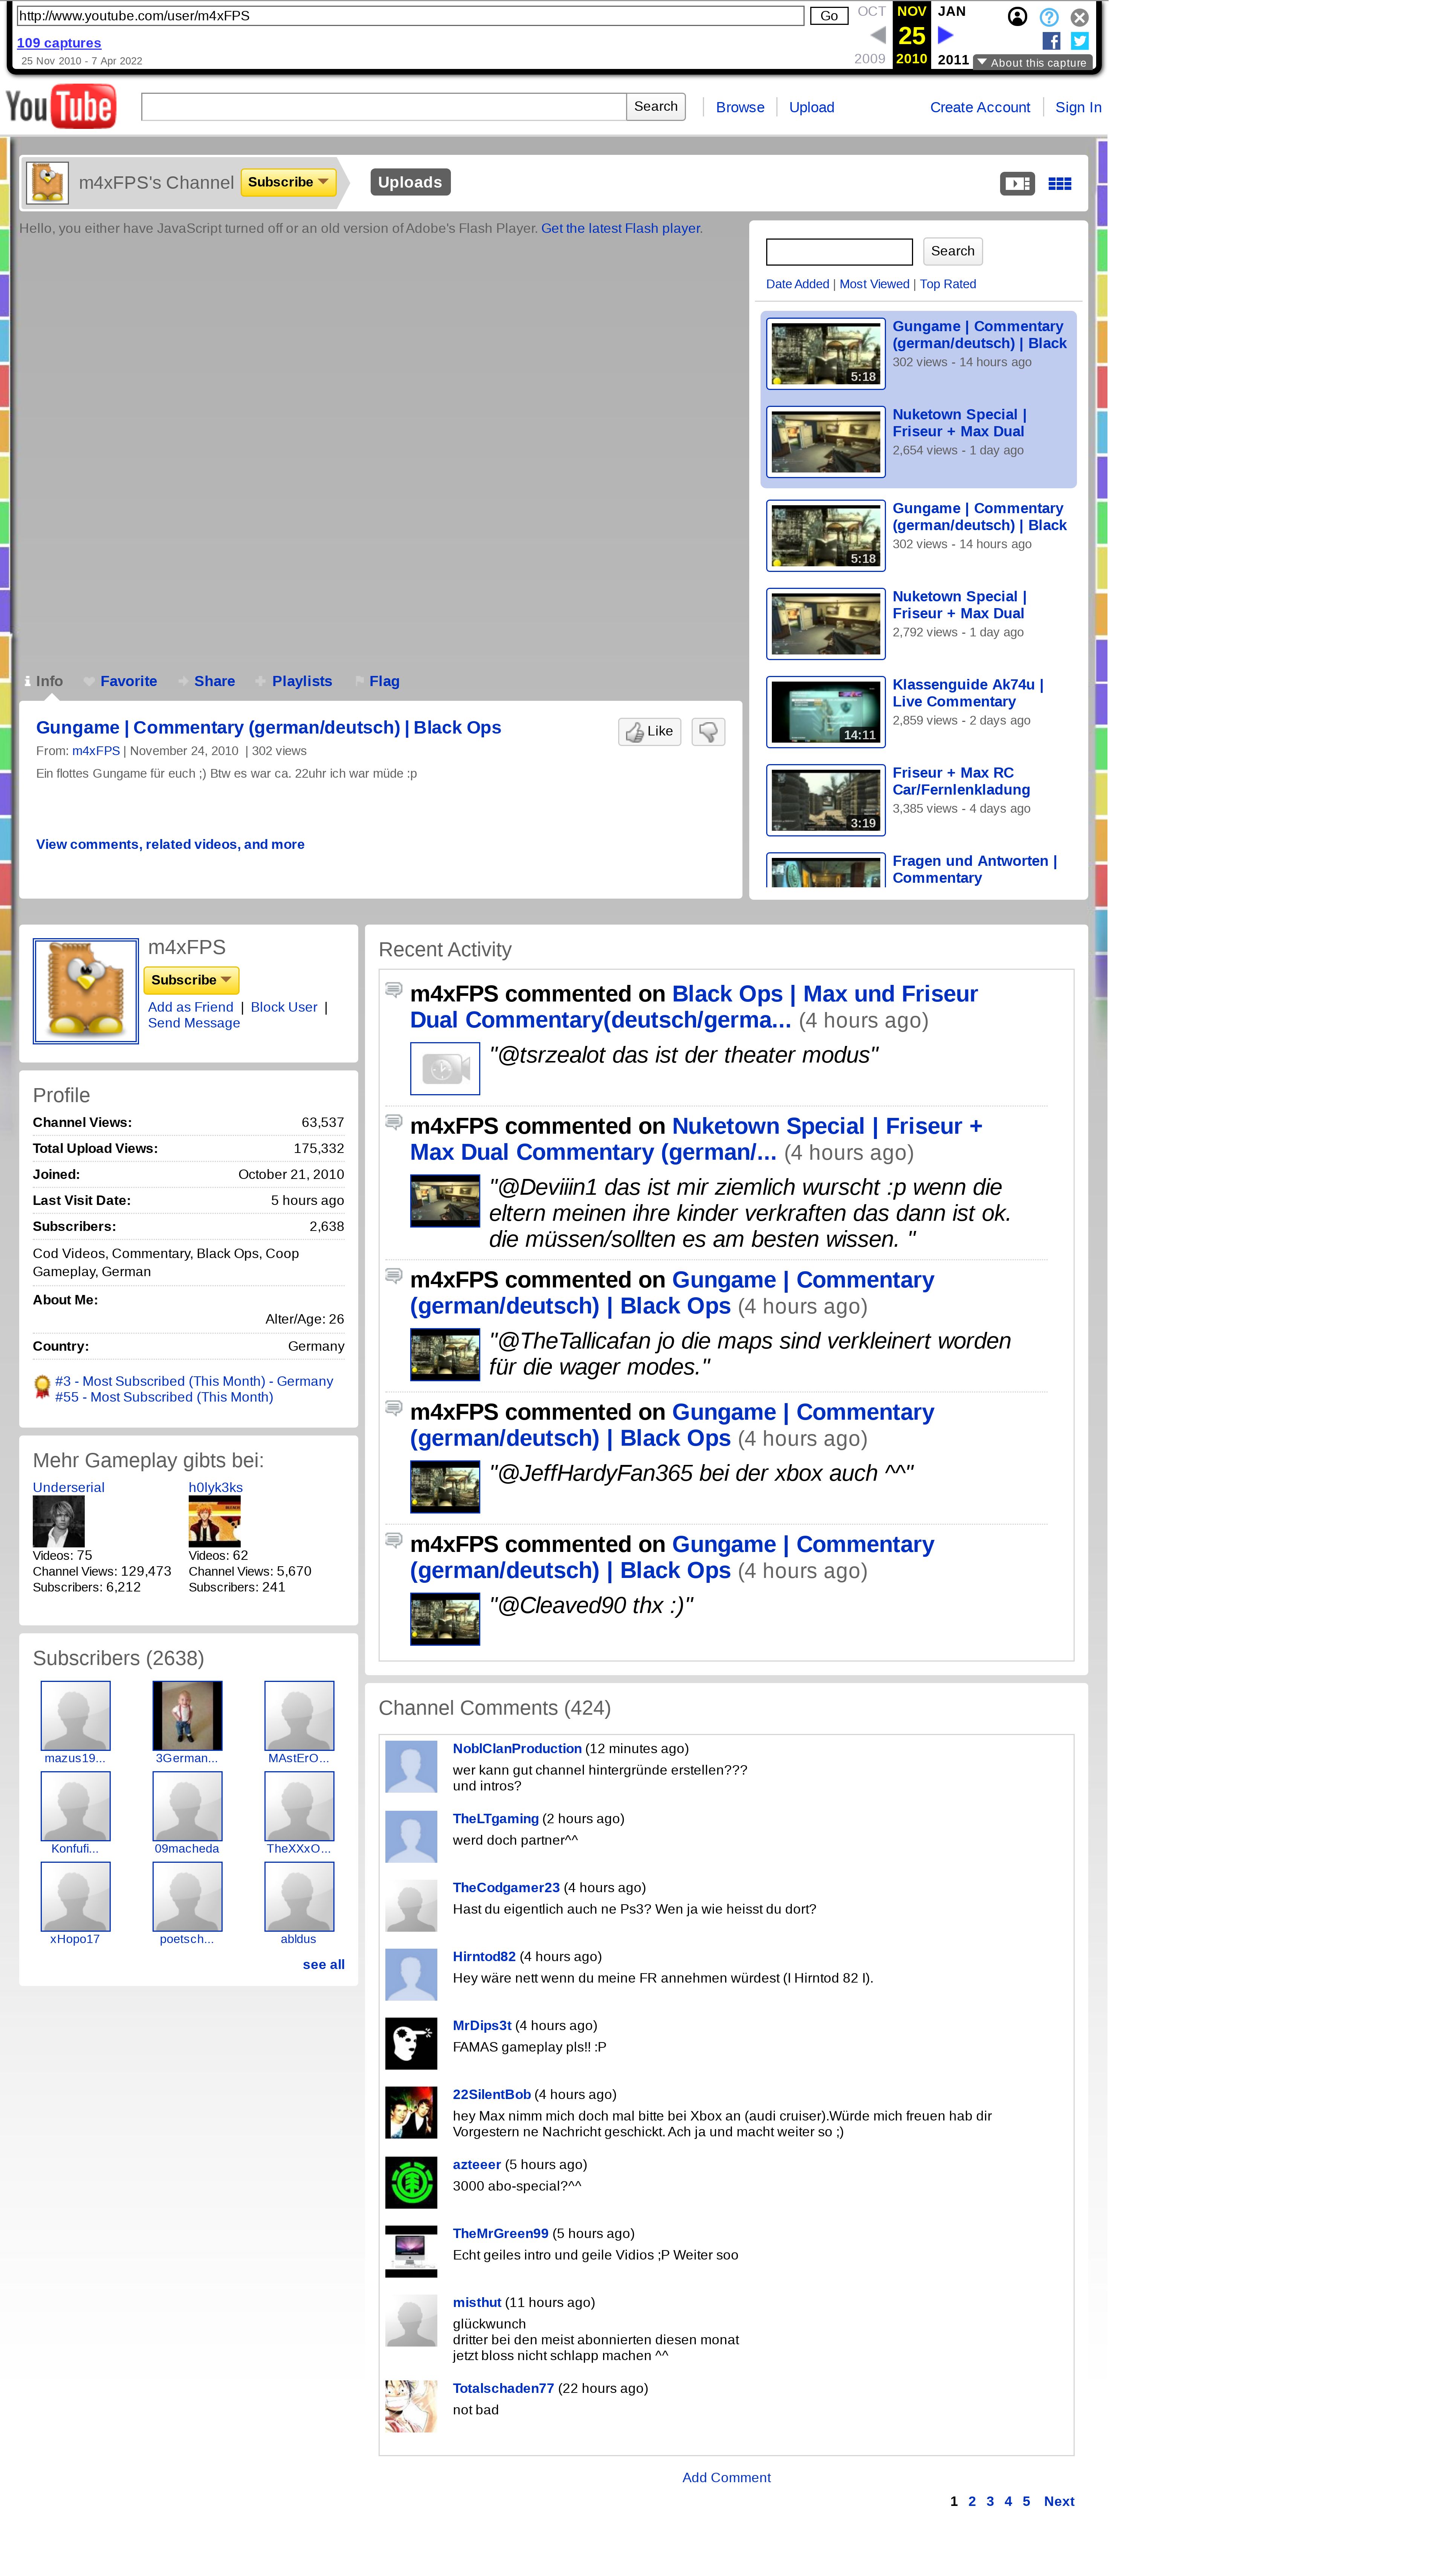Open Klassenguide Ak74u video thumbnail
Image resolution: width=1451 pixels, height=2576 pixels.
click(826, 712)
